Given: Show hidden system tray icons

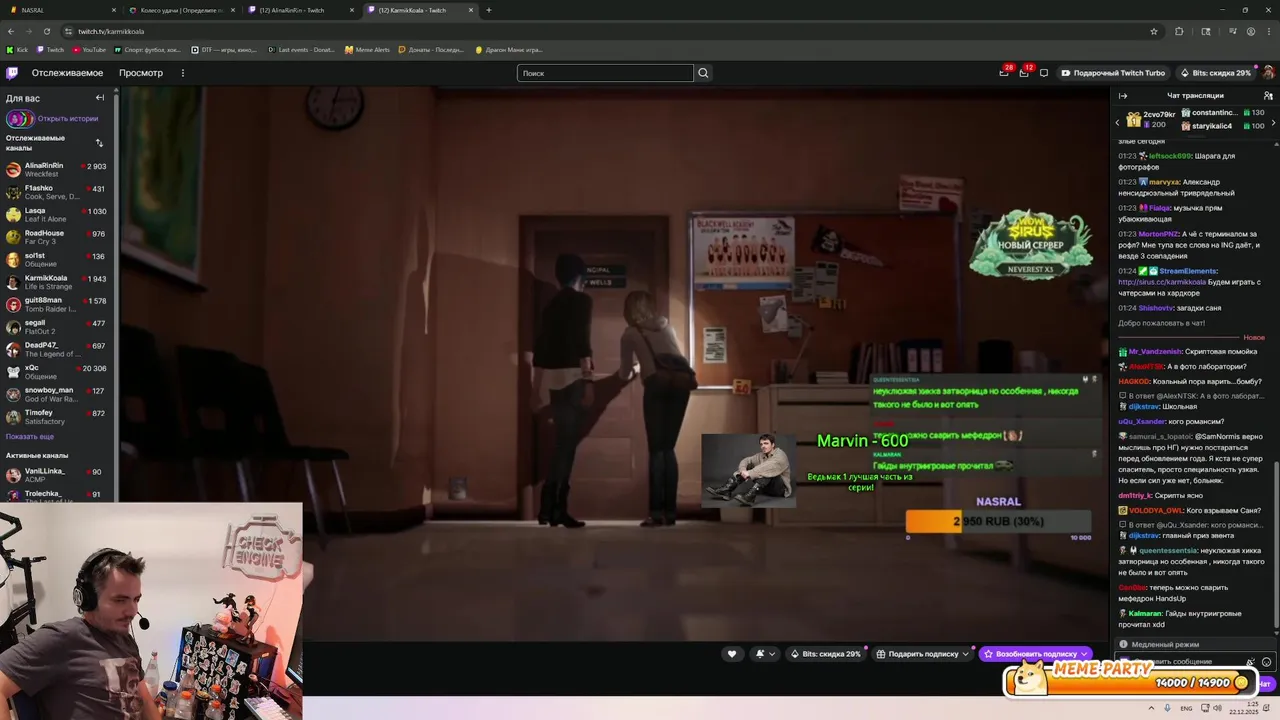Looking at the screenshot, I should (1152, 708).
